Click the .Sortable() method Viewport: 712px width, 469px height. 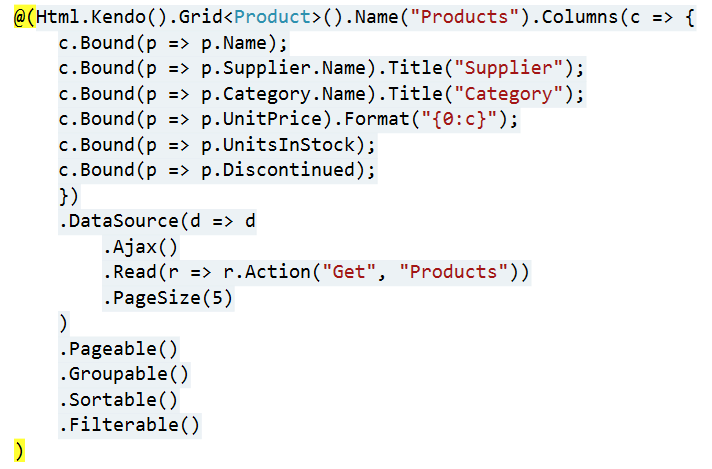(x=119, y=400)
